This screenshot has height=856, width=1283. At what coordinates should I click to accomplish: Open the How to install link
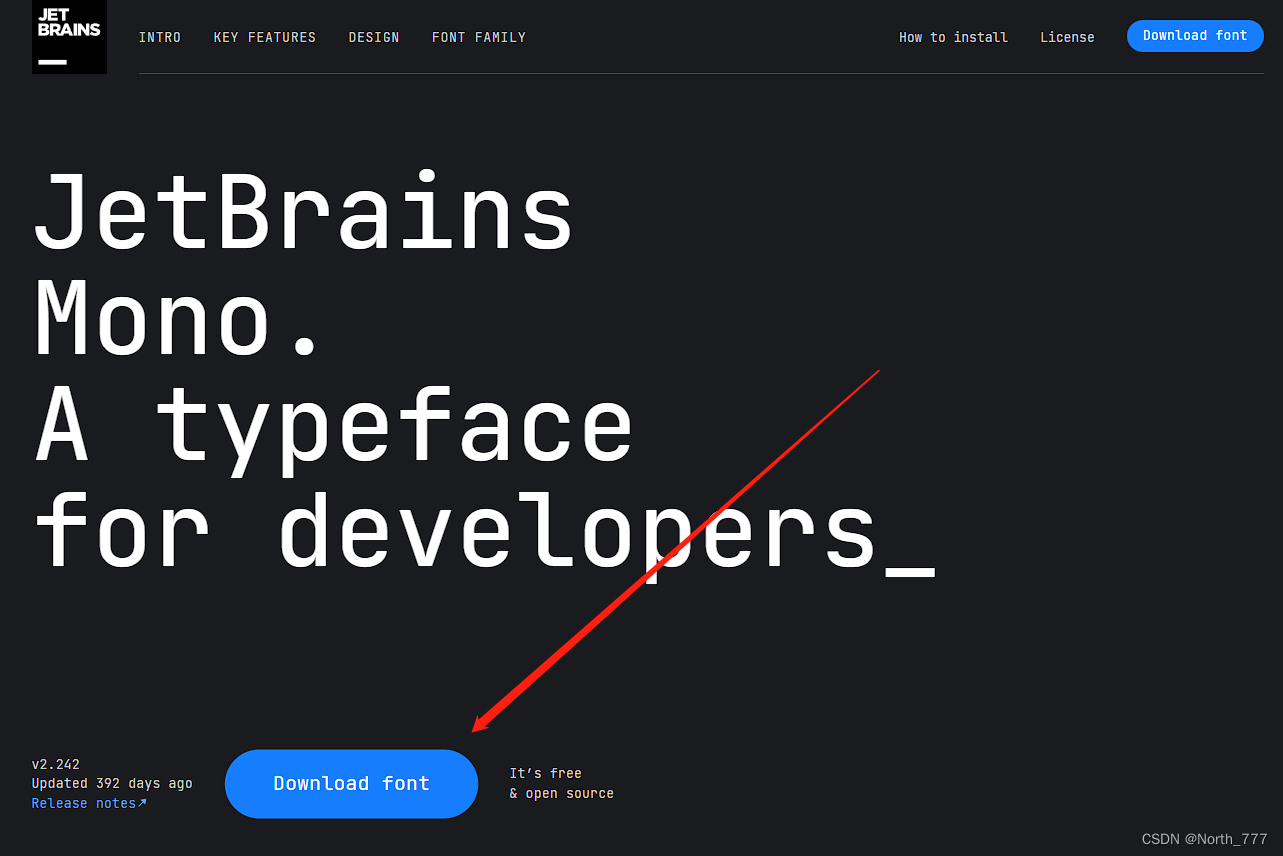[953, 37]
